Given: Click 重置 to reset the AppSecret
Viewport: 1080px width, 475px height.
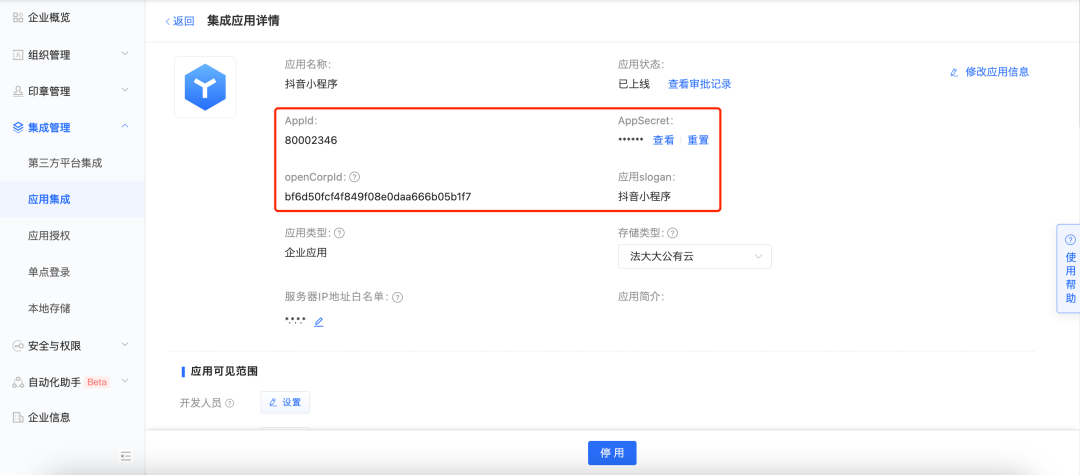Looking at the screenshot, I should click(698, 140).
